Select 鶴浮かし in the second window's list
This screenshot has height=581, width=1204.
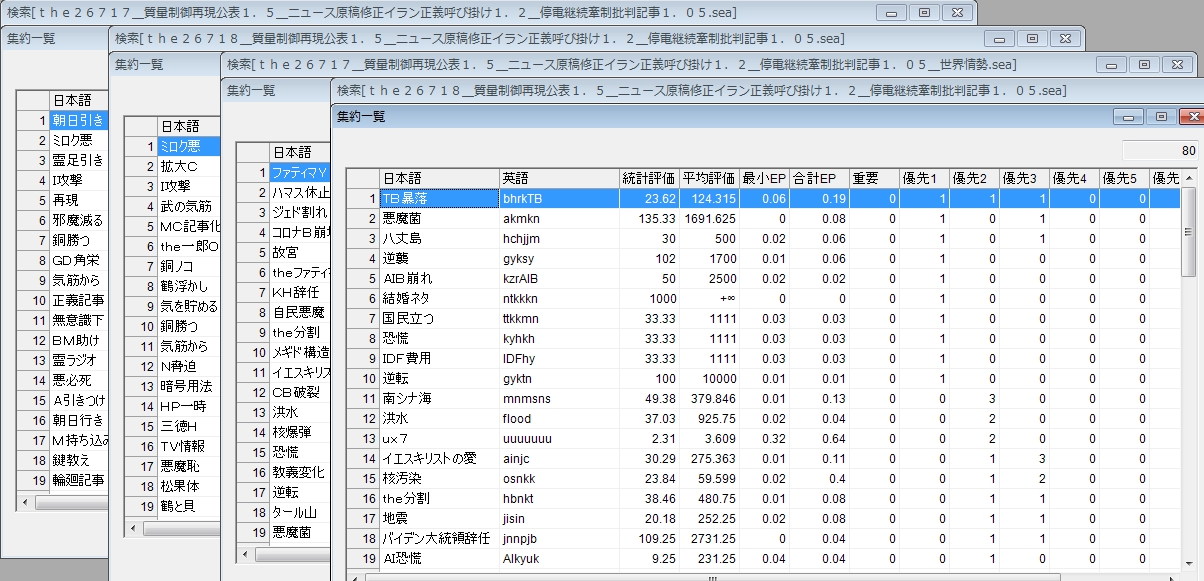[x=187, y=286]
